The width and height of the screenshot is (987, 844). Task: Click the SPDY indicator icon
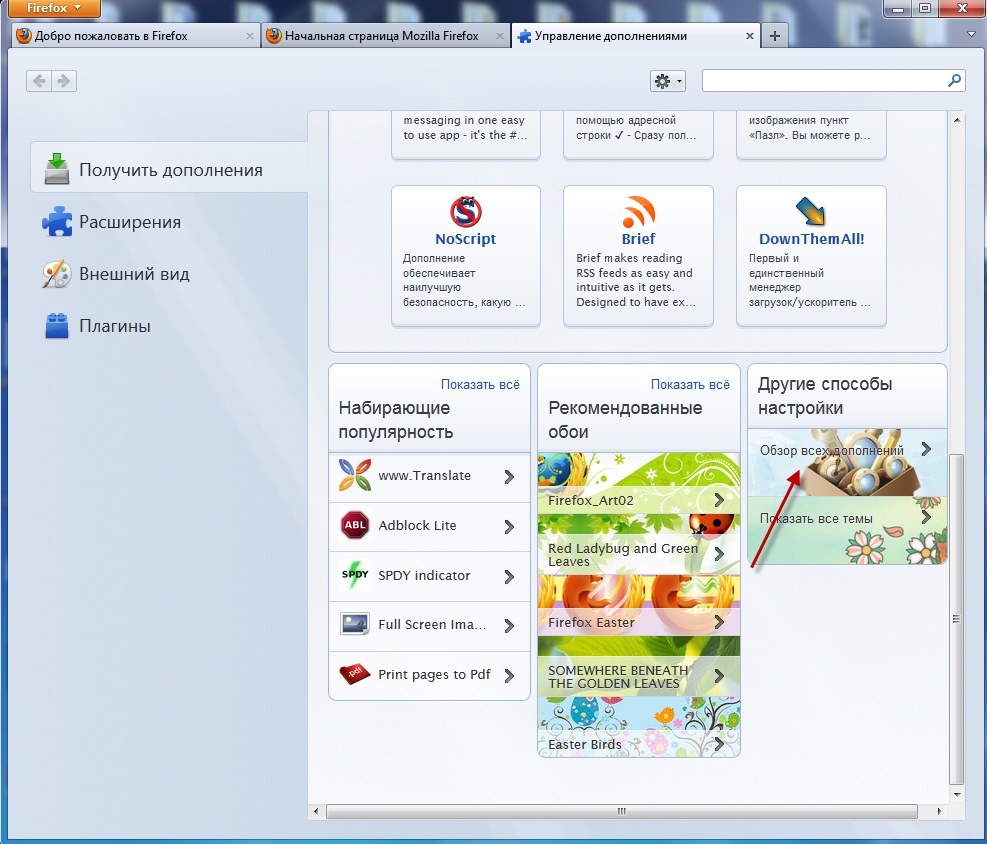pyautogui.click(x=354, y=575)
